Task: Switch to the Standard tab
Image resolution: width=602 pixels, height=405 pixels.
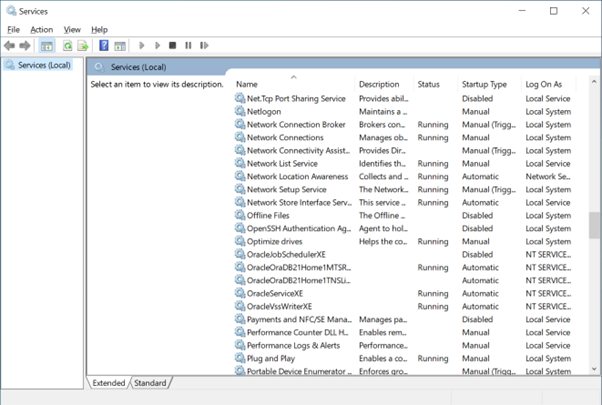Action: click(x=150, y=383)
